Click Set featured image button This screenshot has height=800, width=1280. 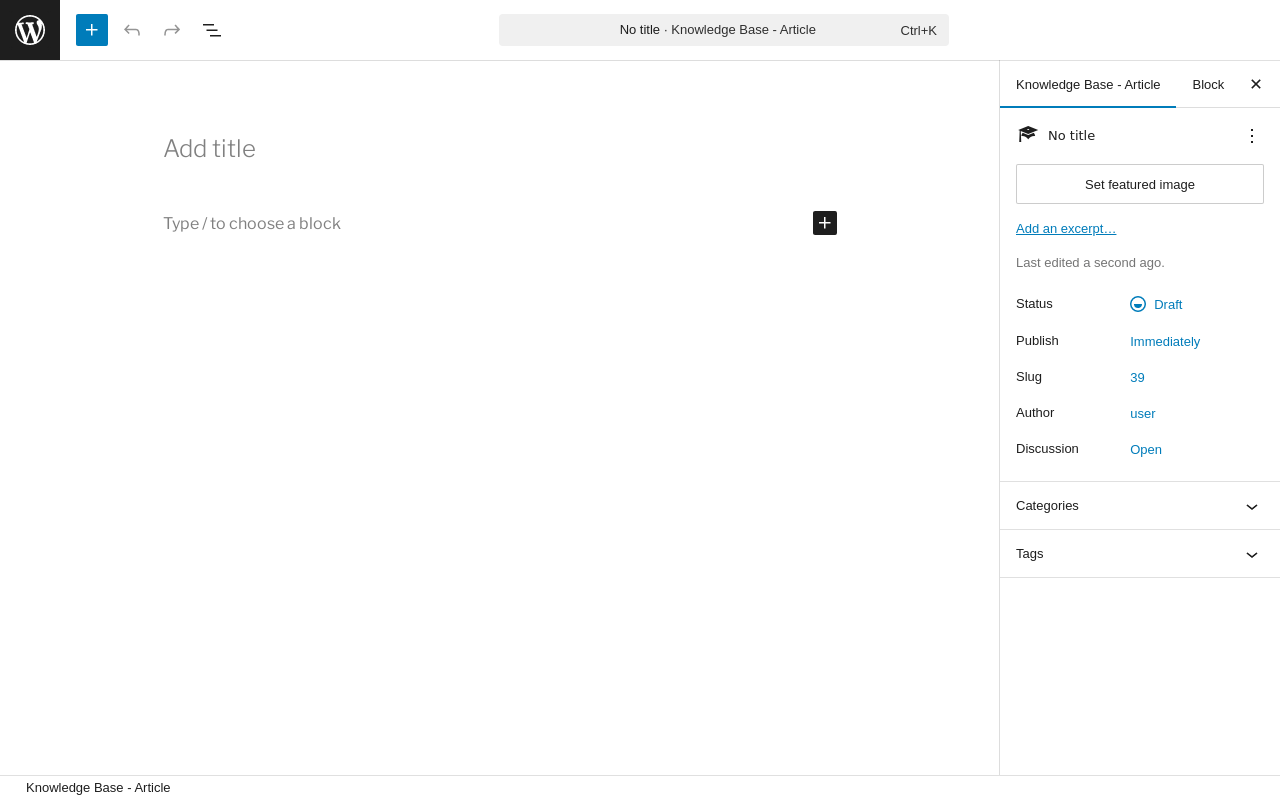pyautogui.click(x=1140, y=184)
